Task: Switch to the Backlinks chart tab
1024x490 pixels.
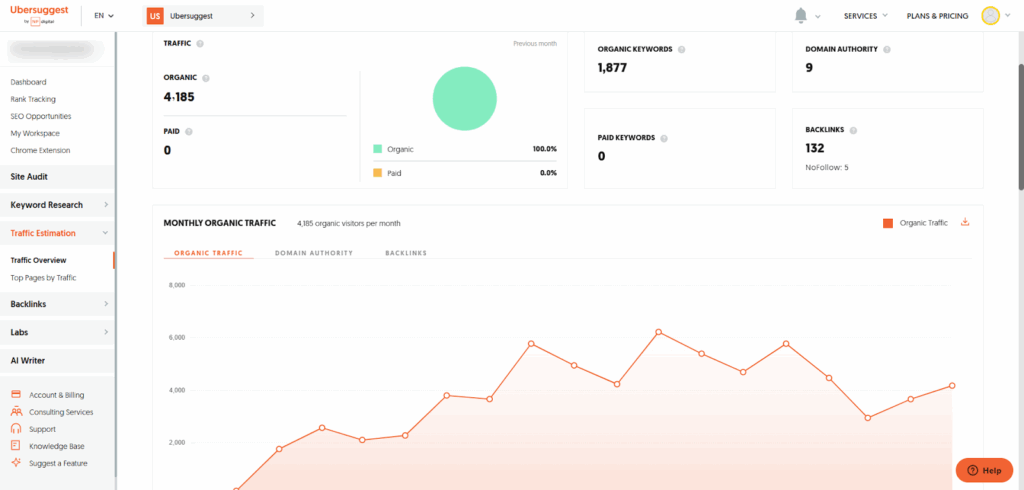Action: click(405, 253)
